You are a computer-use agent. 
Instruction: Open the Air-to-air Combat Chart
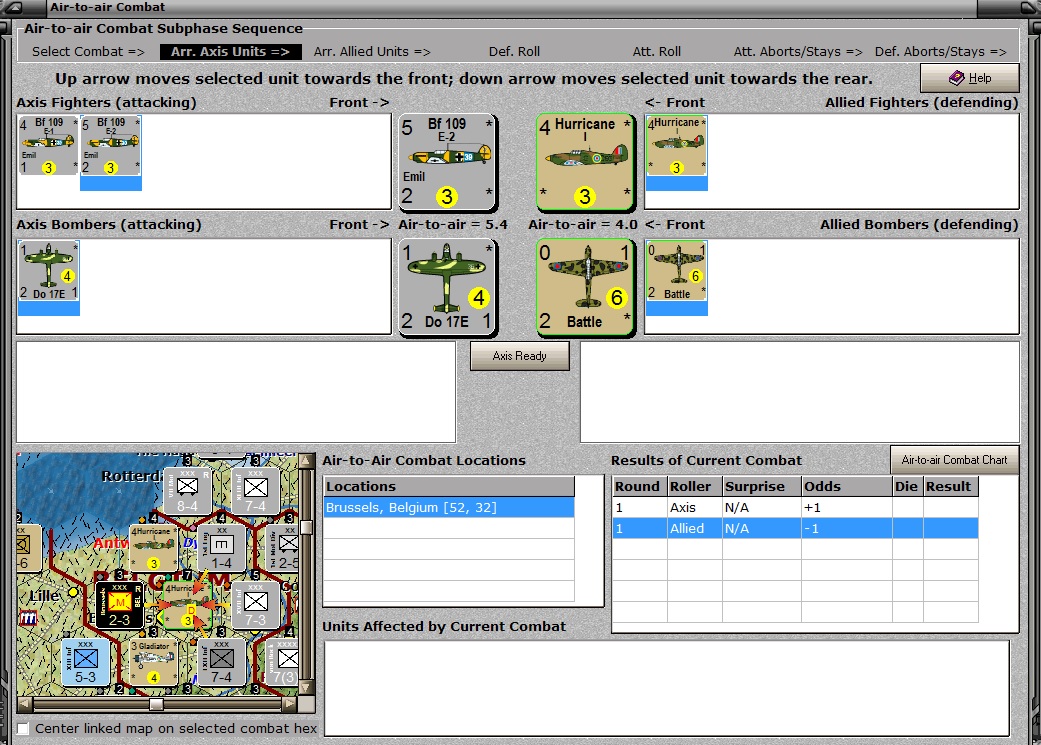pos(954,459)
